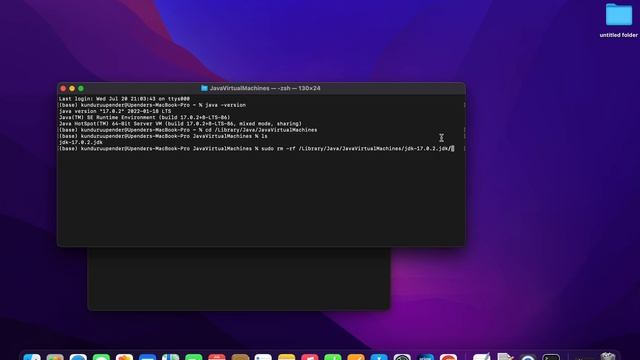
Task: Click the "ls" command prompt line
Action: (x=163, y=136)
